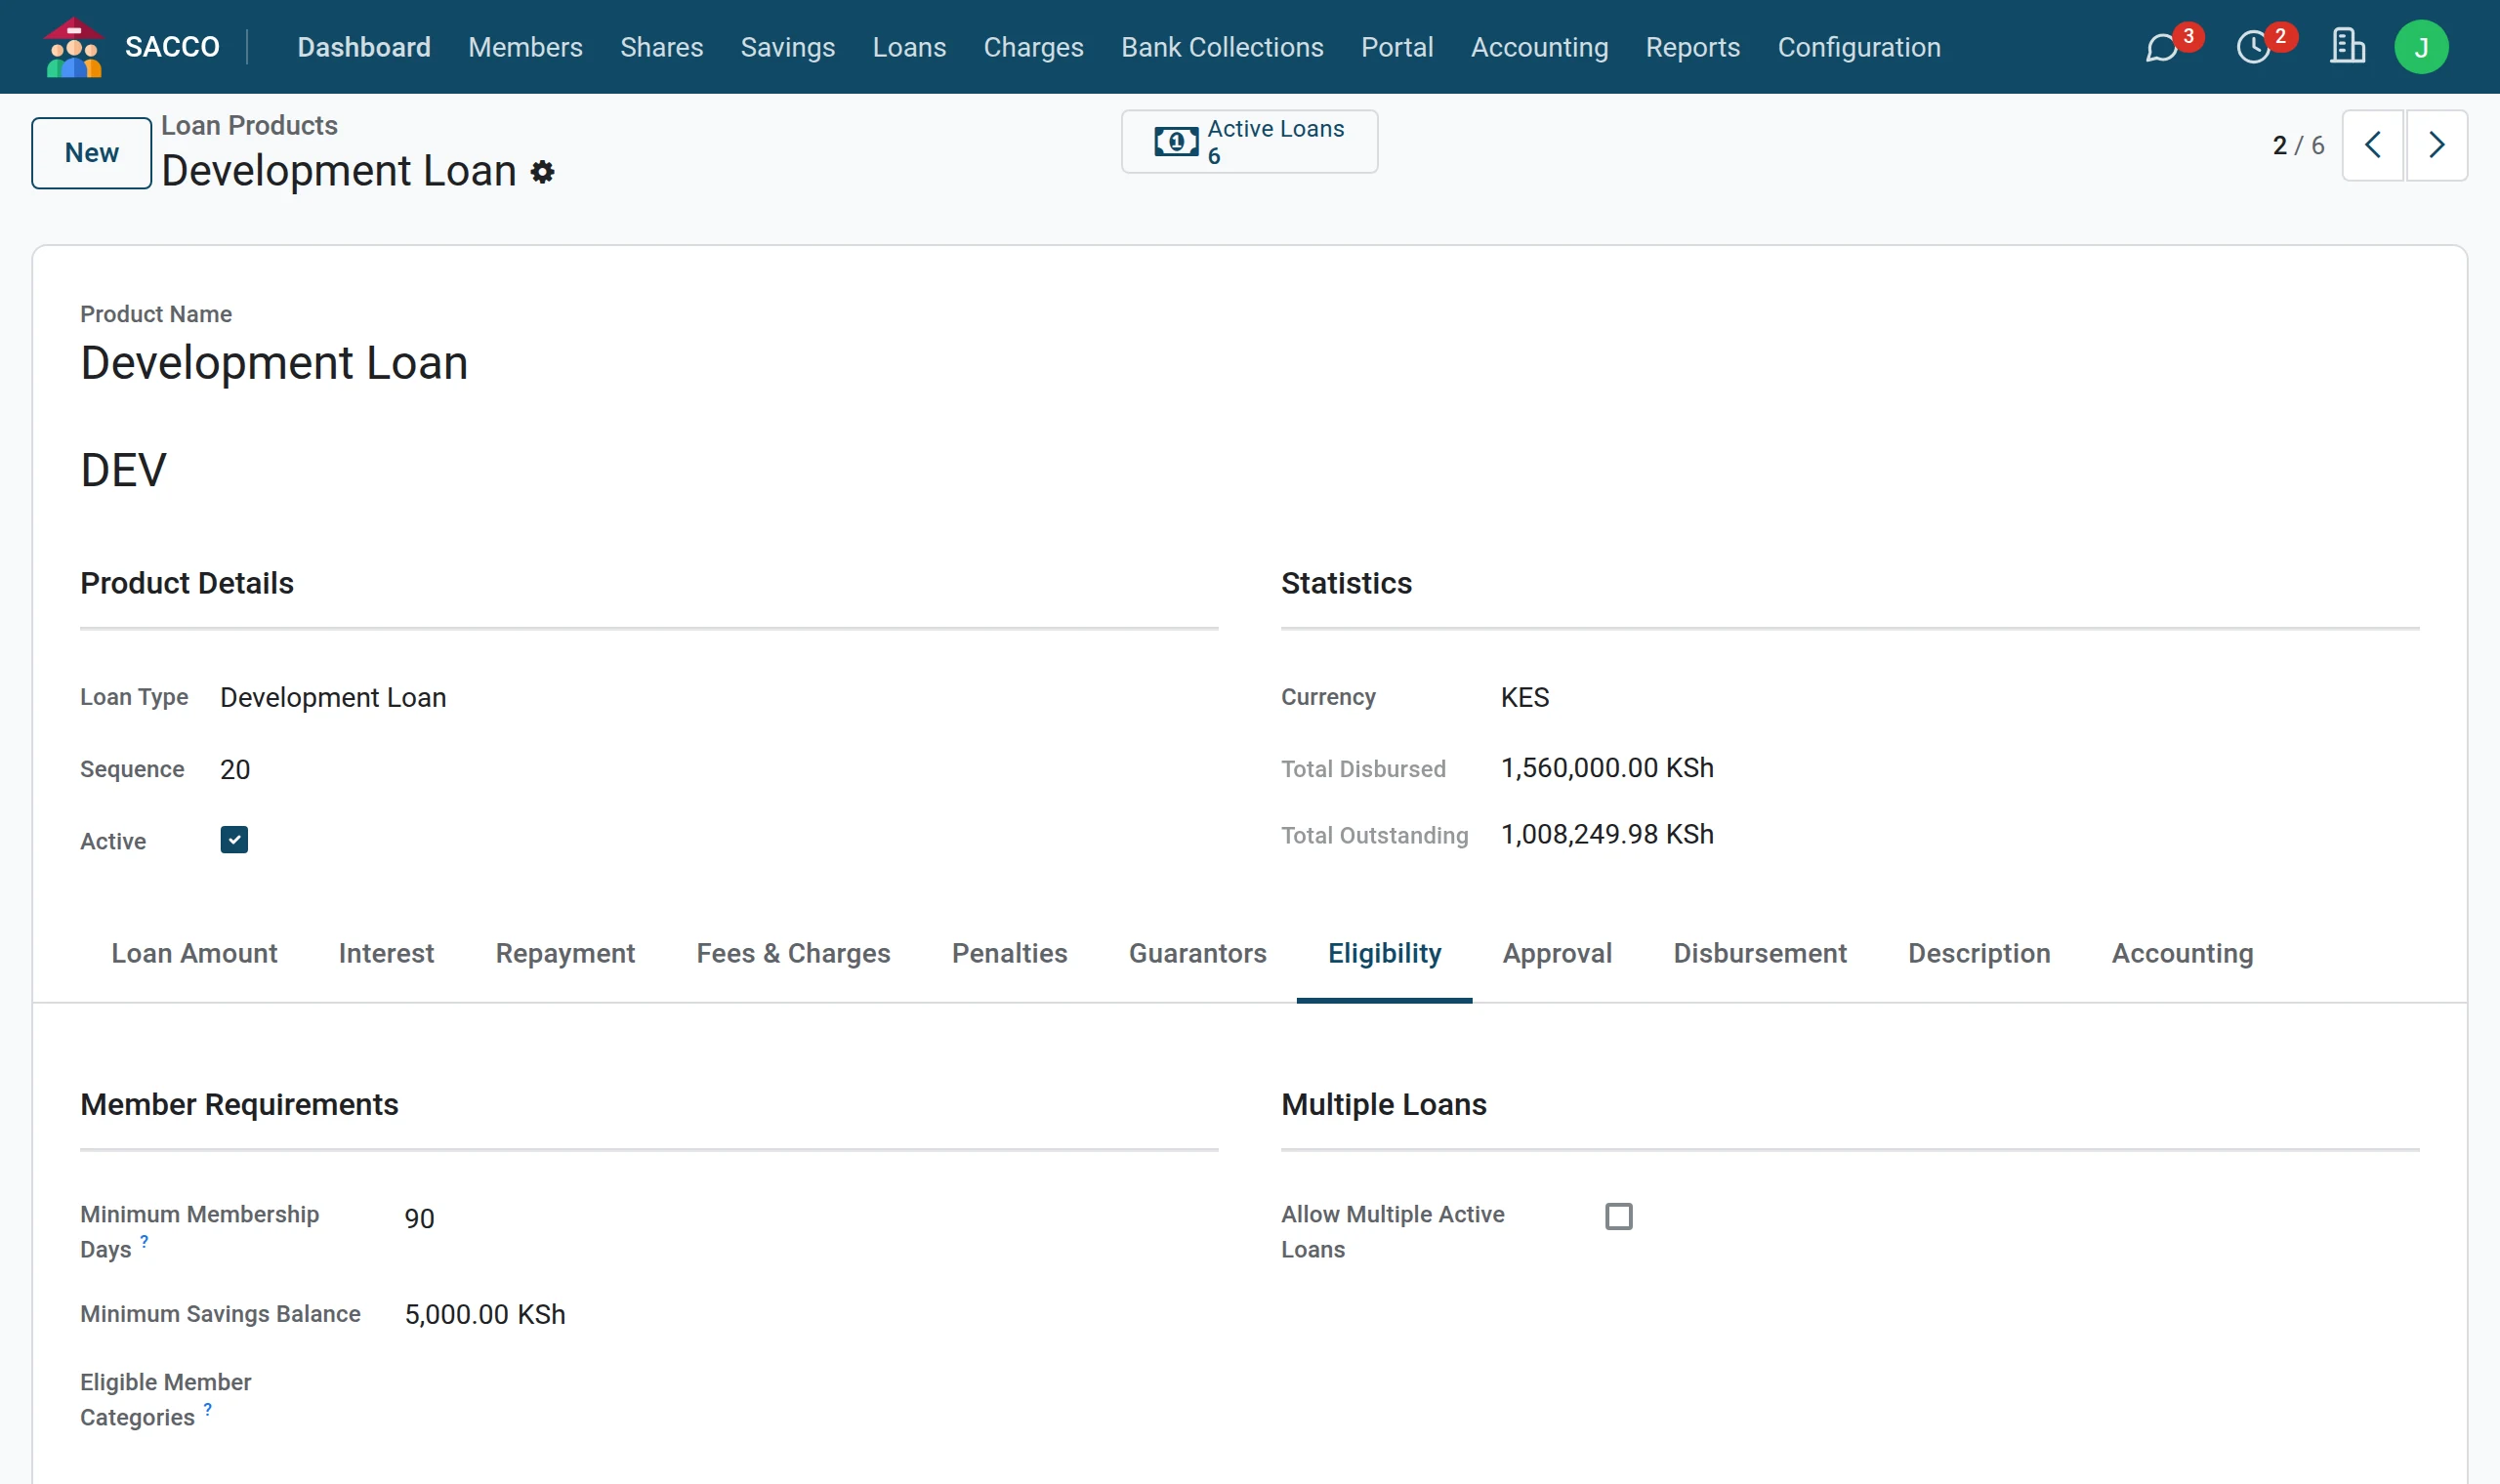This screenshot has height=1484, width=2500.
Task: Switch to the Approval tab
Action: coord(1557,953)
